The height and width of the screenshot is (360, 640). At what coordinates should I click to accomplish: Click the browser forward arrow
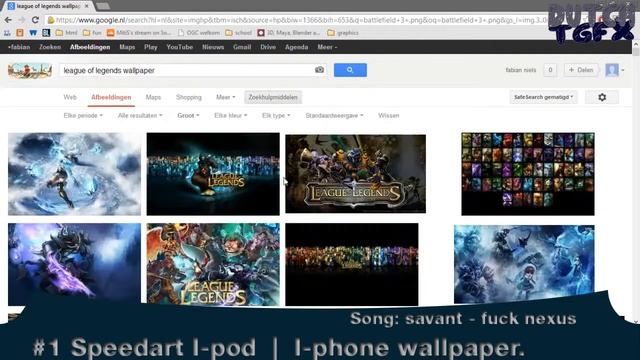(x=22, y=20)
